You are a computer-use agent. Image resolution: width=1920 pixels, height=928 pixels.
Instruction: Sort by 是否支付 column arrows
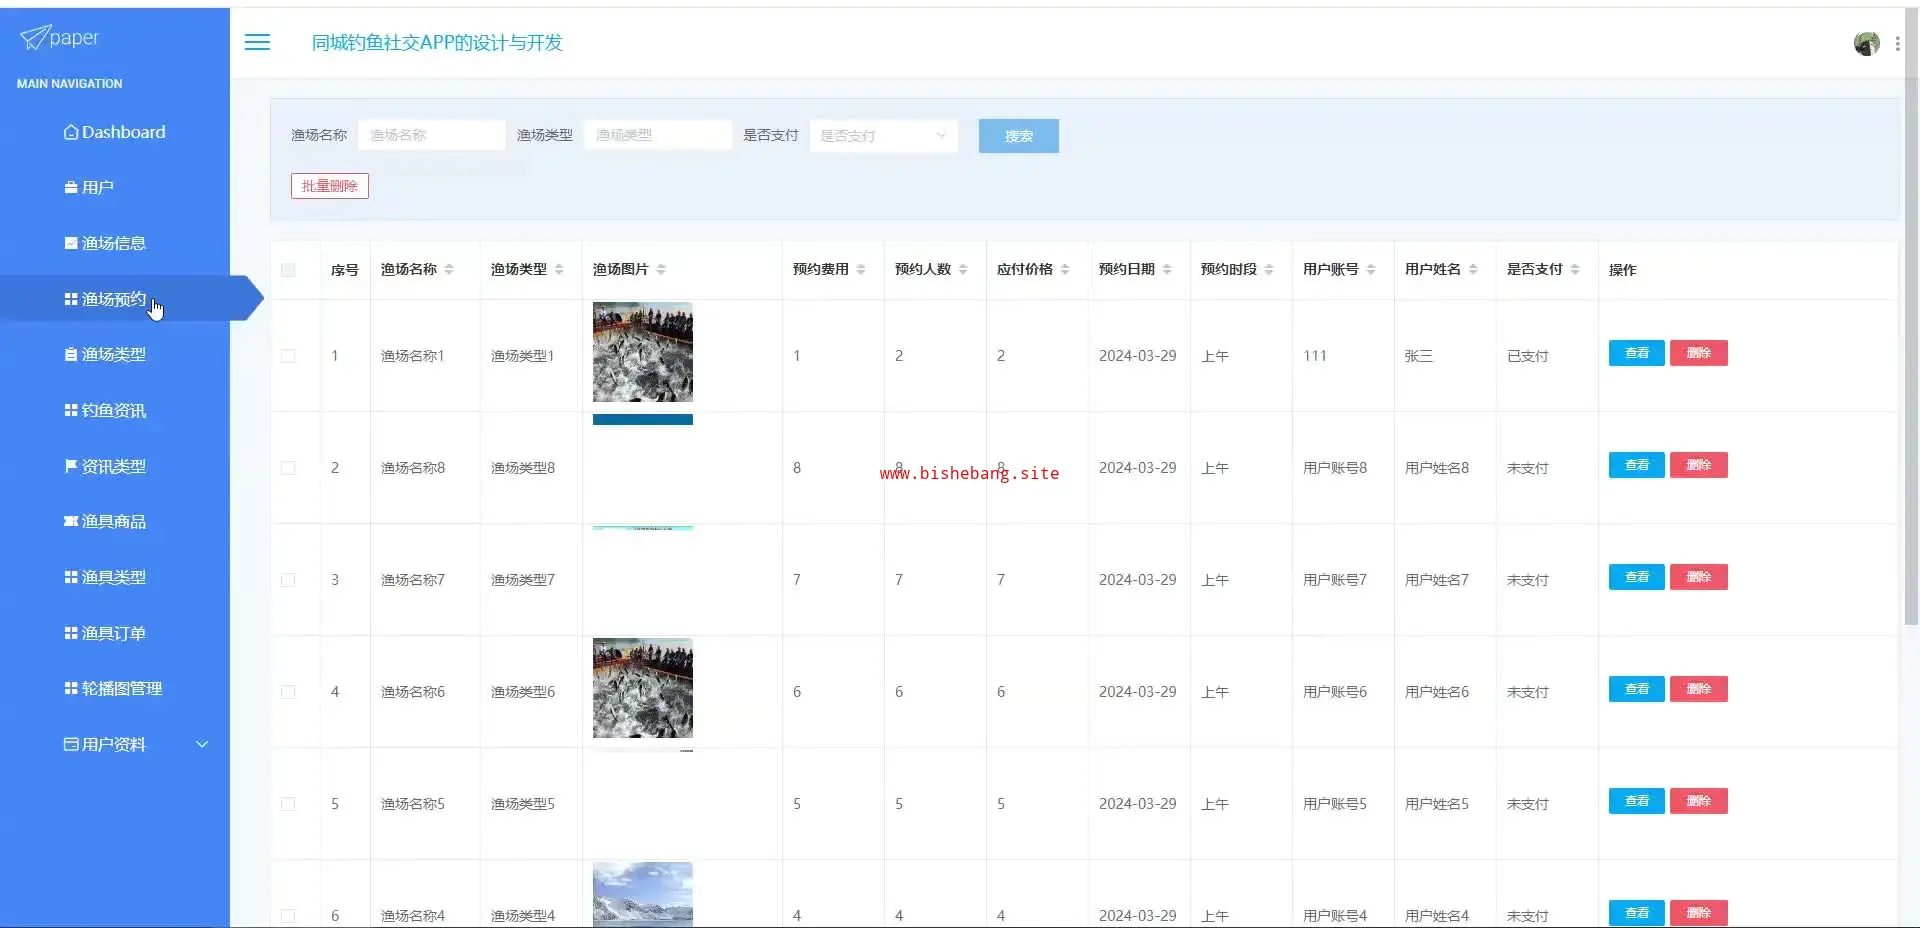(x=1575, y=269)
